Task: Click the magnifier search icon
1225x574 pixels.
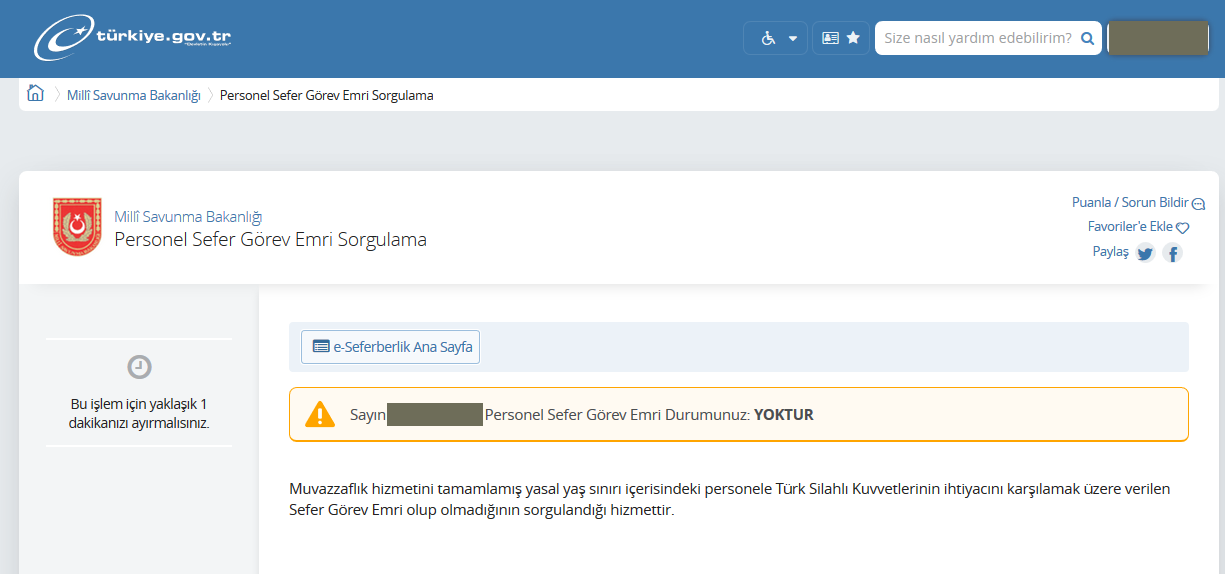Action: (1087, 38)
